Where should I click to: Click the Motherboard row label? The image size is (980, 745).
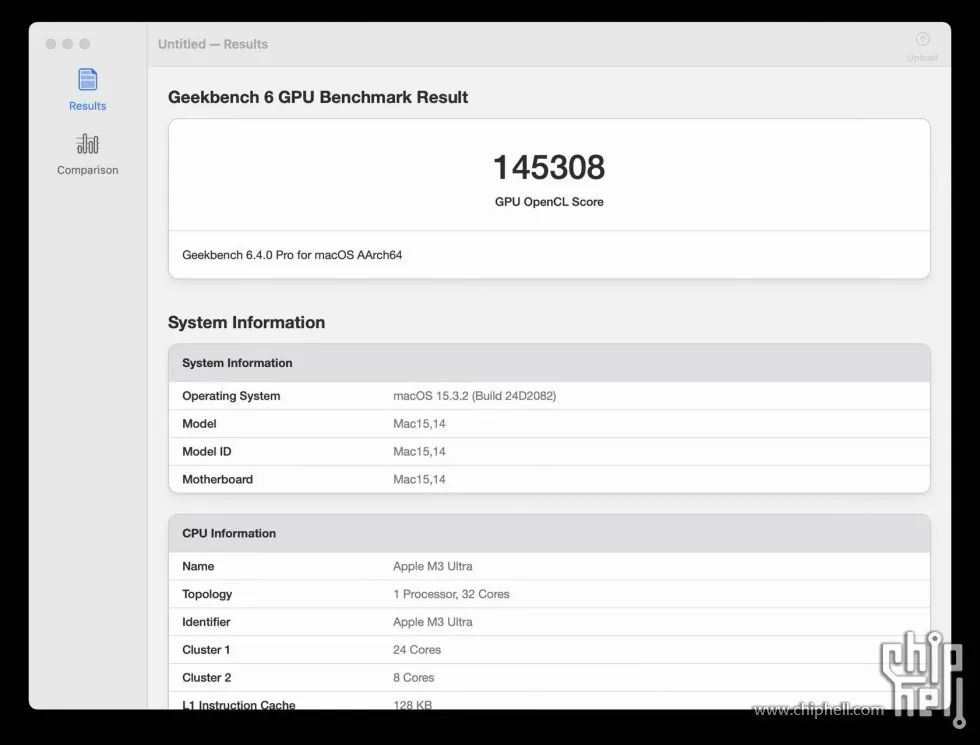click(x=218, y=479)
